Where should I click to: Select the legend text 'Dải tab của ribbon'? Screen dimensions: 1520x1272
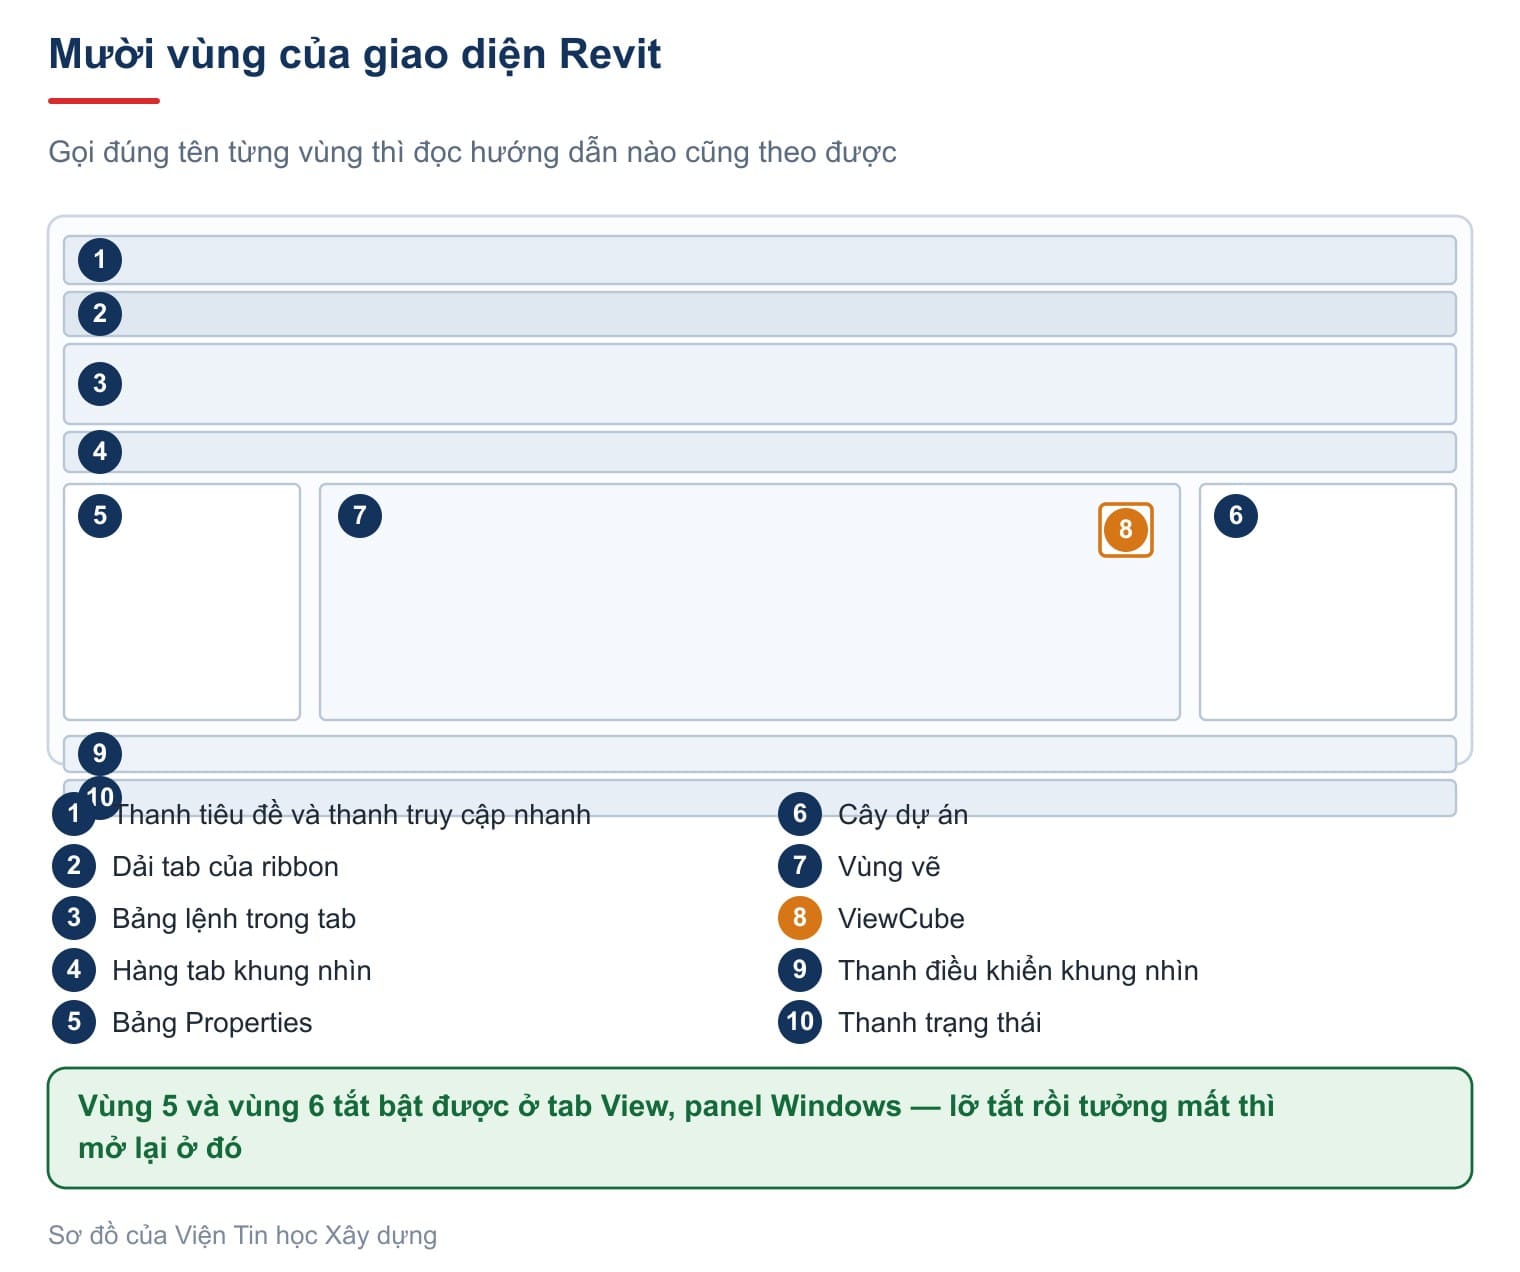click(225, 867)
